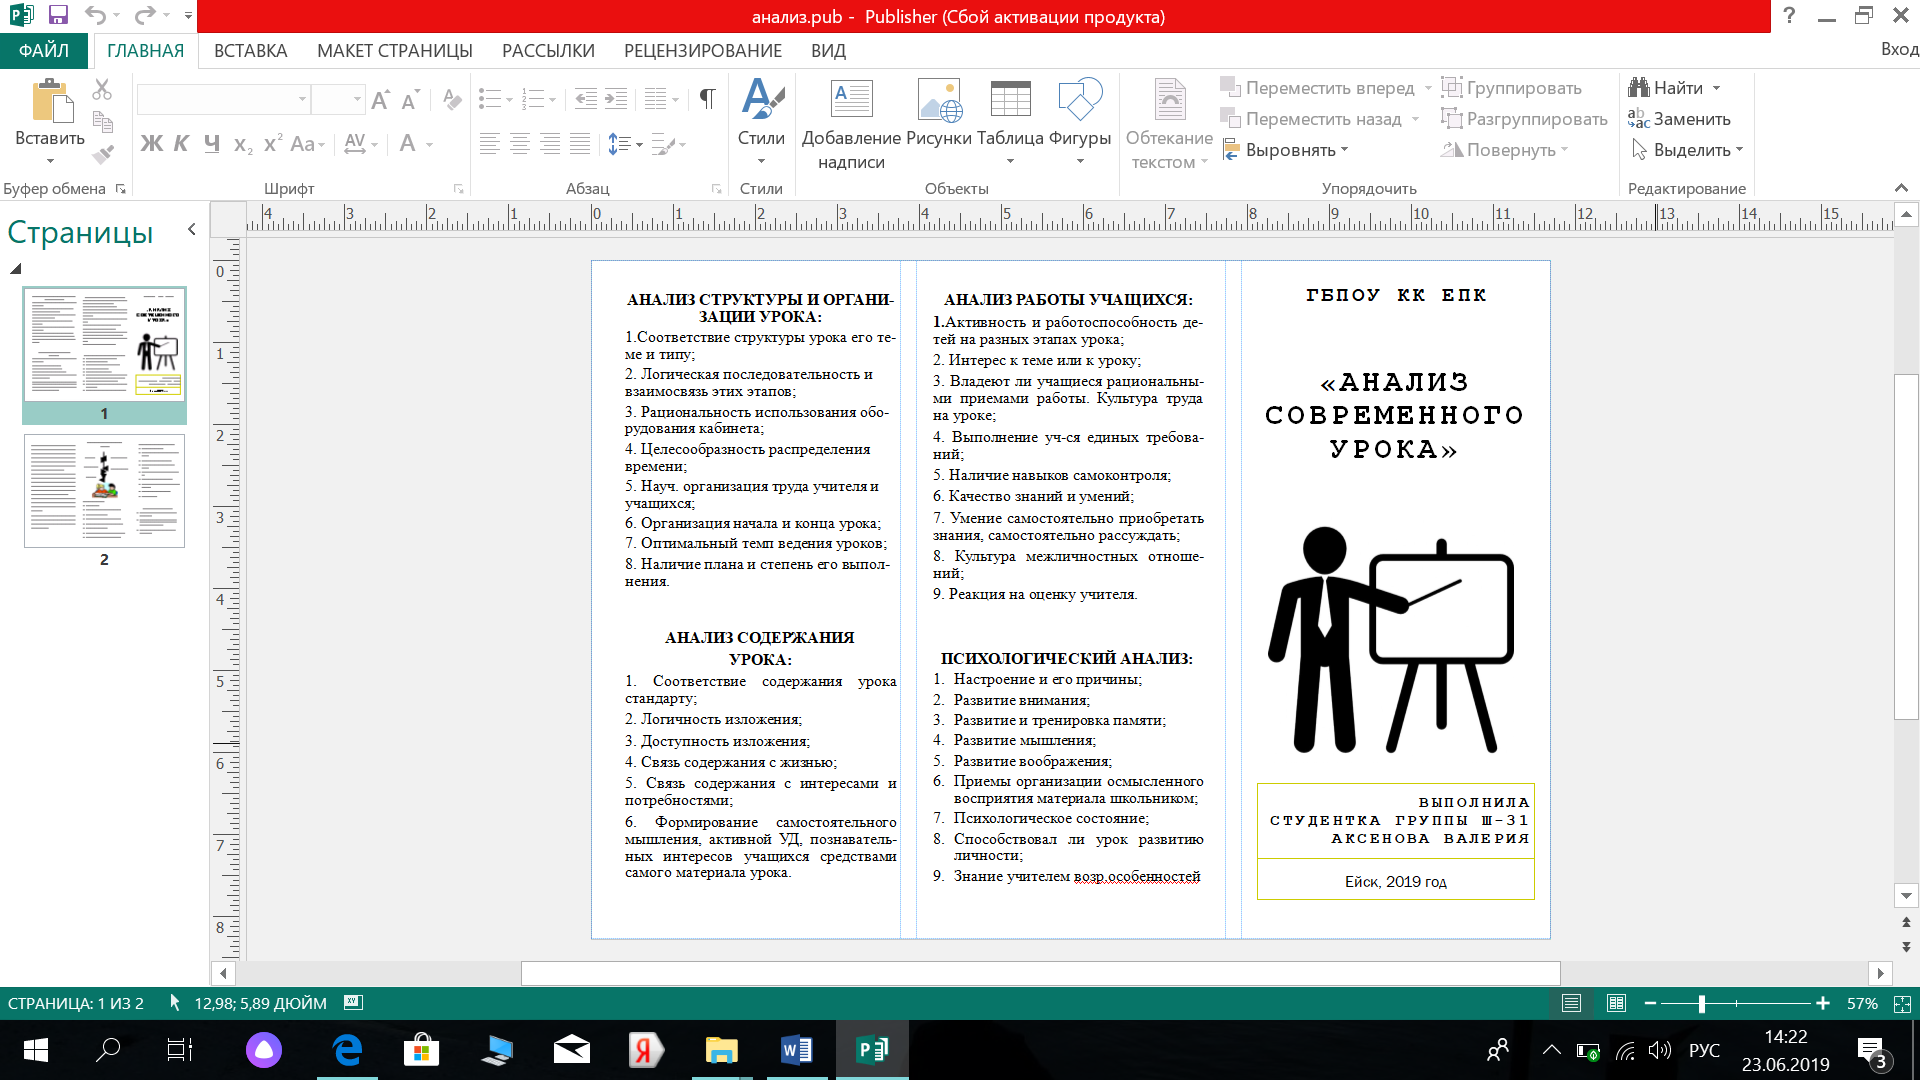The width and height of the screenshot is (1920, 1080).
Task: Align text right in Абзац group
Action: tap(550, 144)
